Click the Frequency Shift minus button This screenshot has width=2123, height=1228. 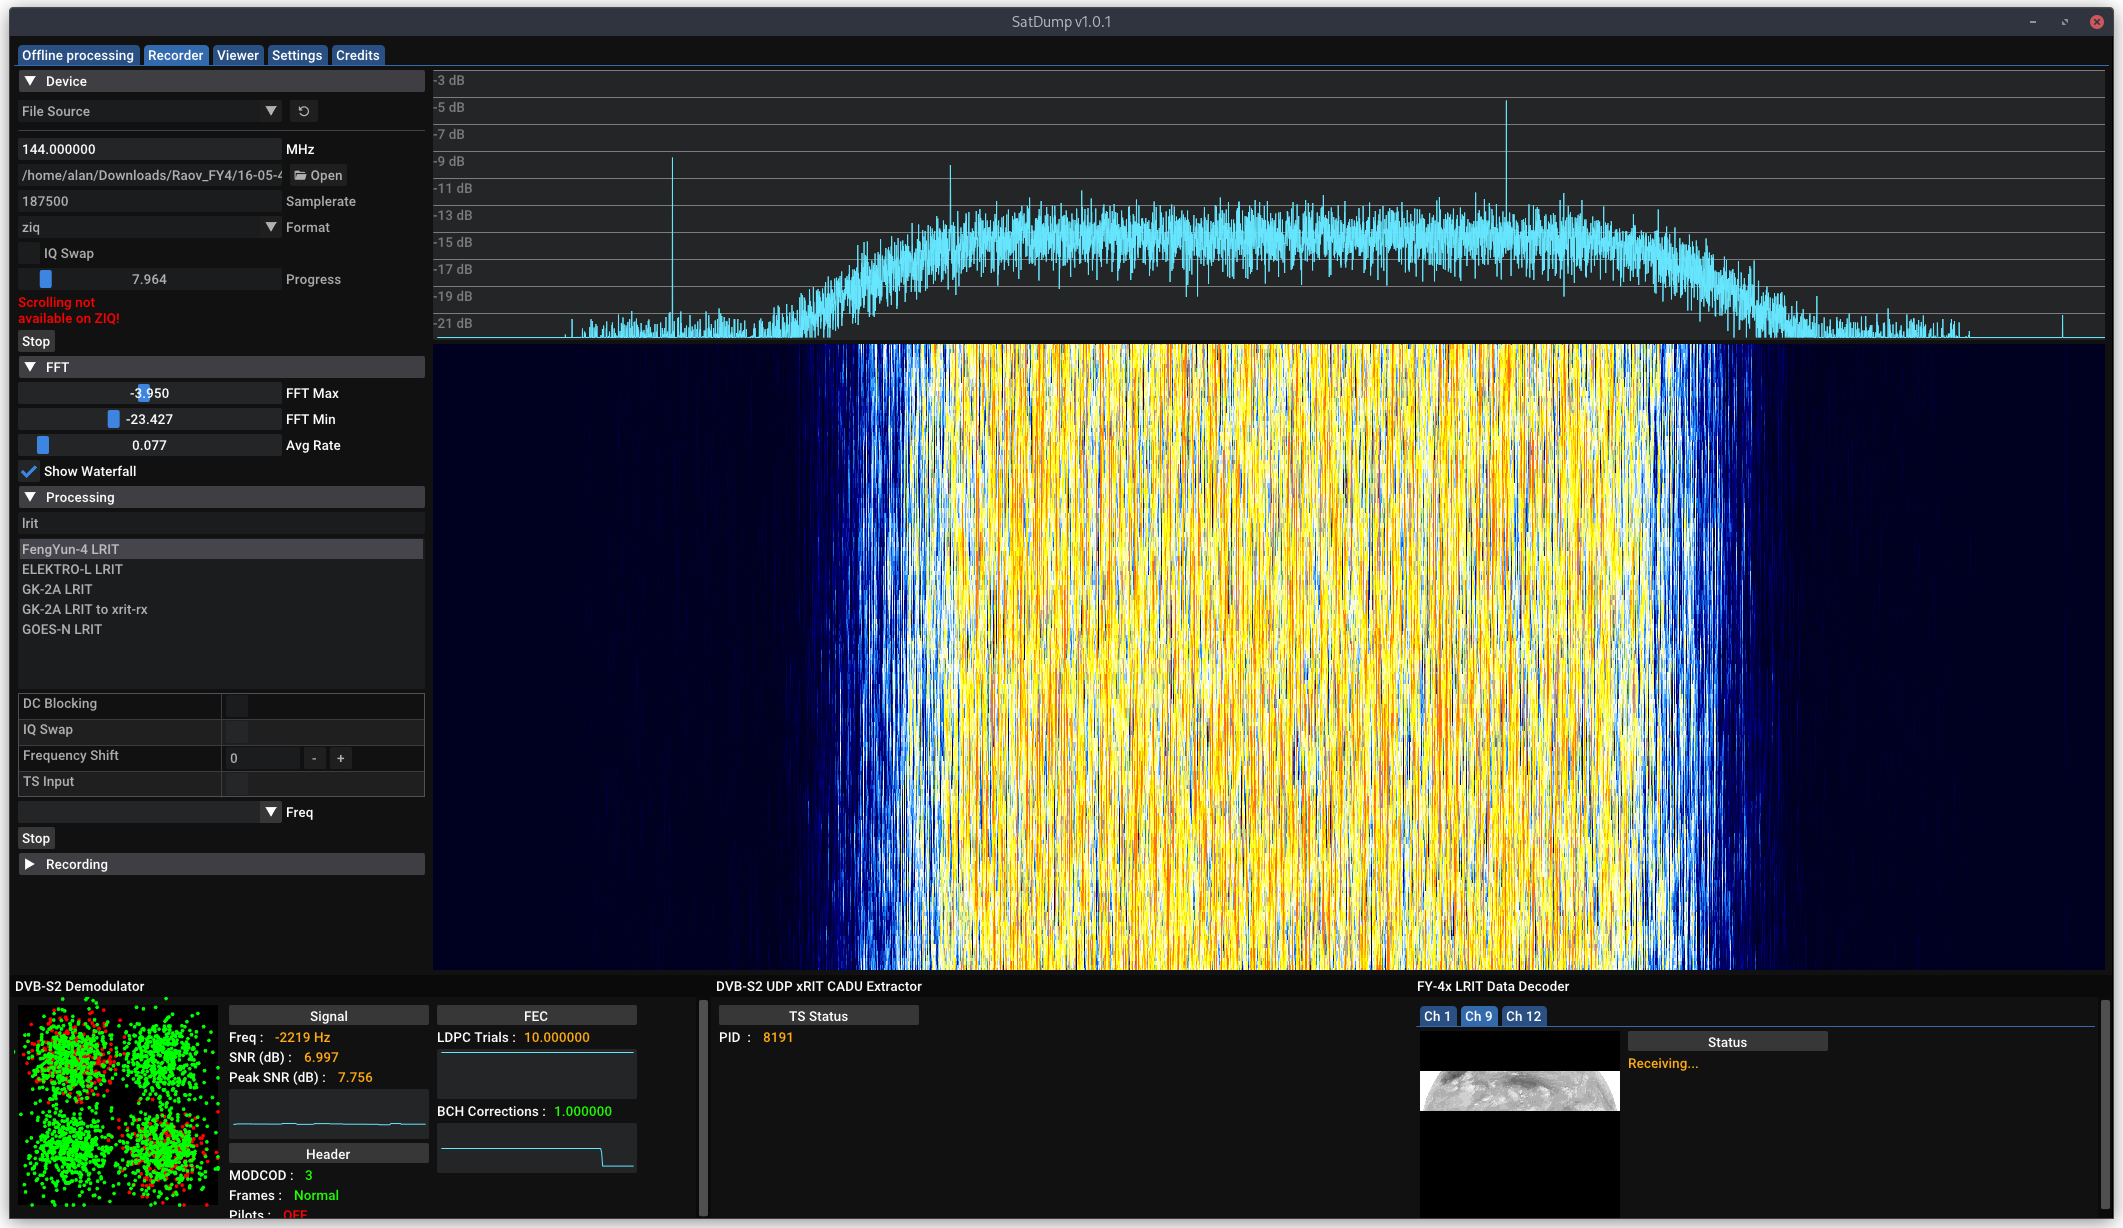click(314, 758)
